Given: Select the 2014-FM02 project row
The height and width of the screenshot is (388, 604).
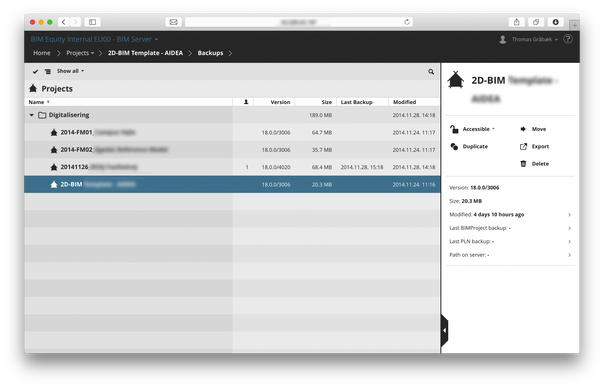Looking at the screenshot, I should pos(232,149).
